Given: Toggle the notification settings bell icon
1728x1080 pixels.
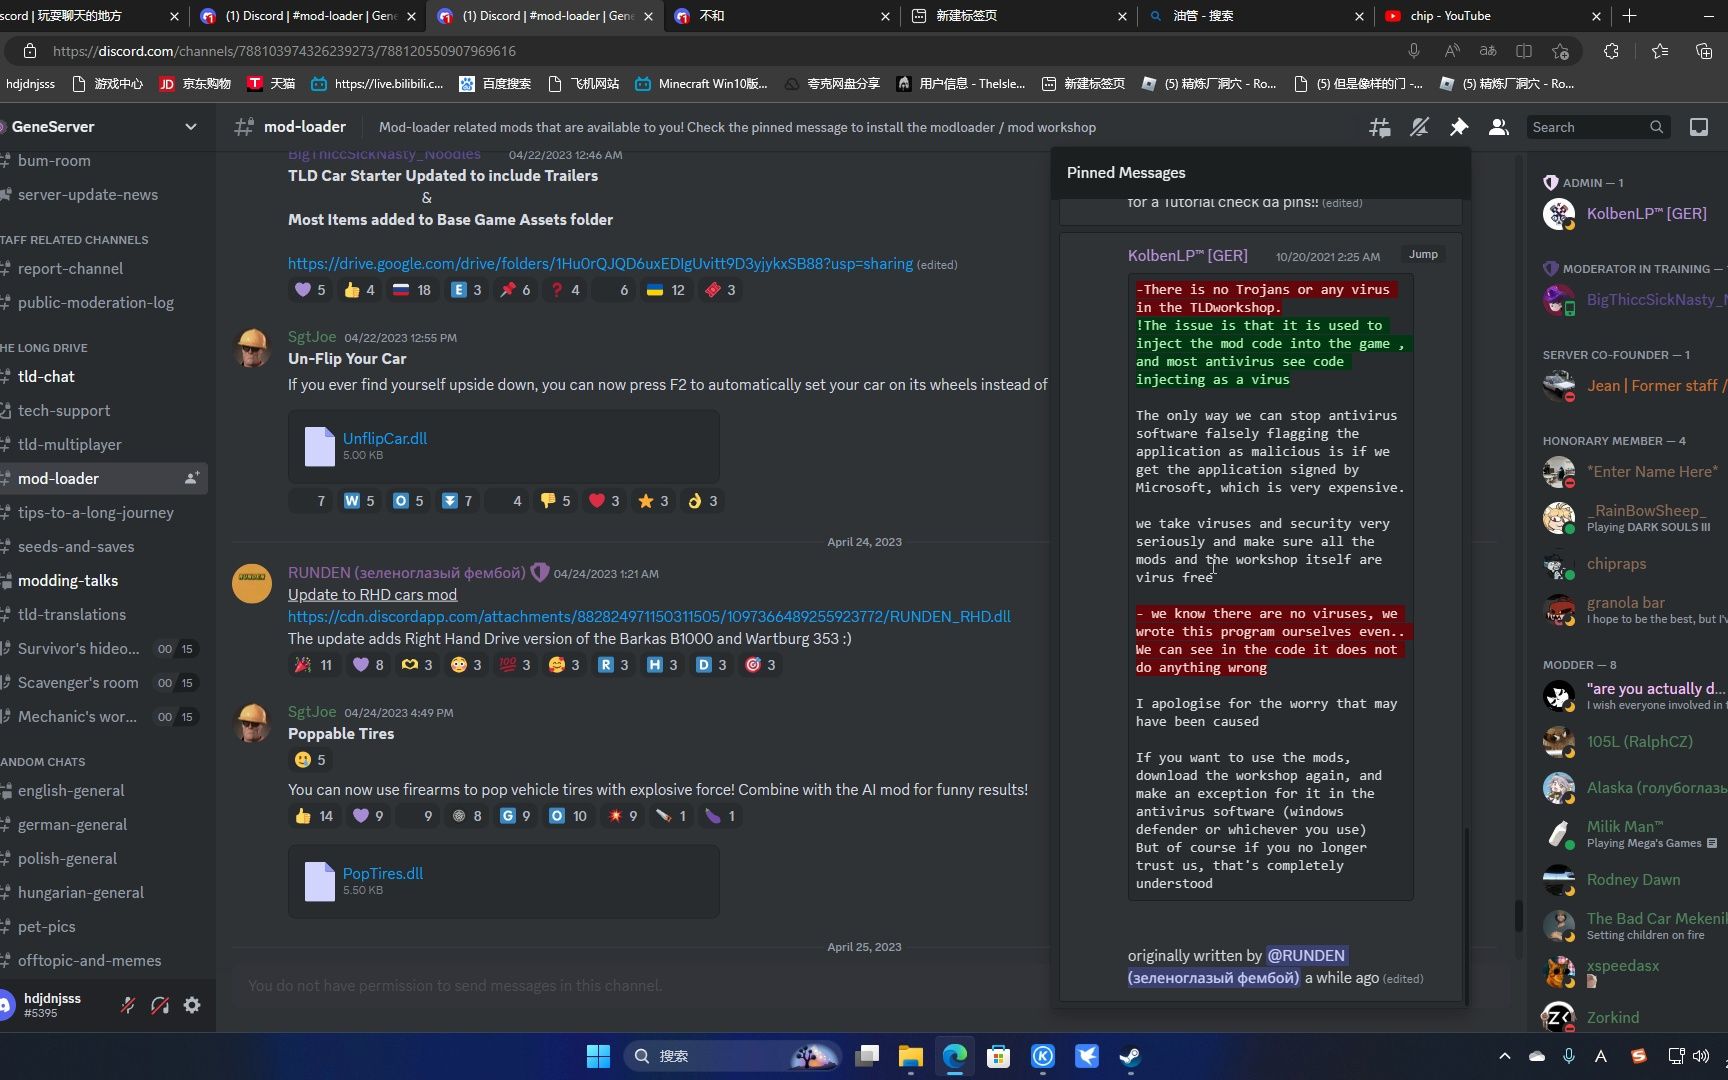Looking at the screenshot, I should pyautogui.click(x=1419, y=127).
